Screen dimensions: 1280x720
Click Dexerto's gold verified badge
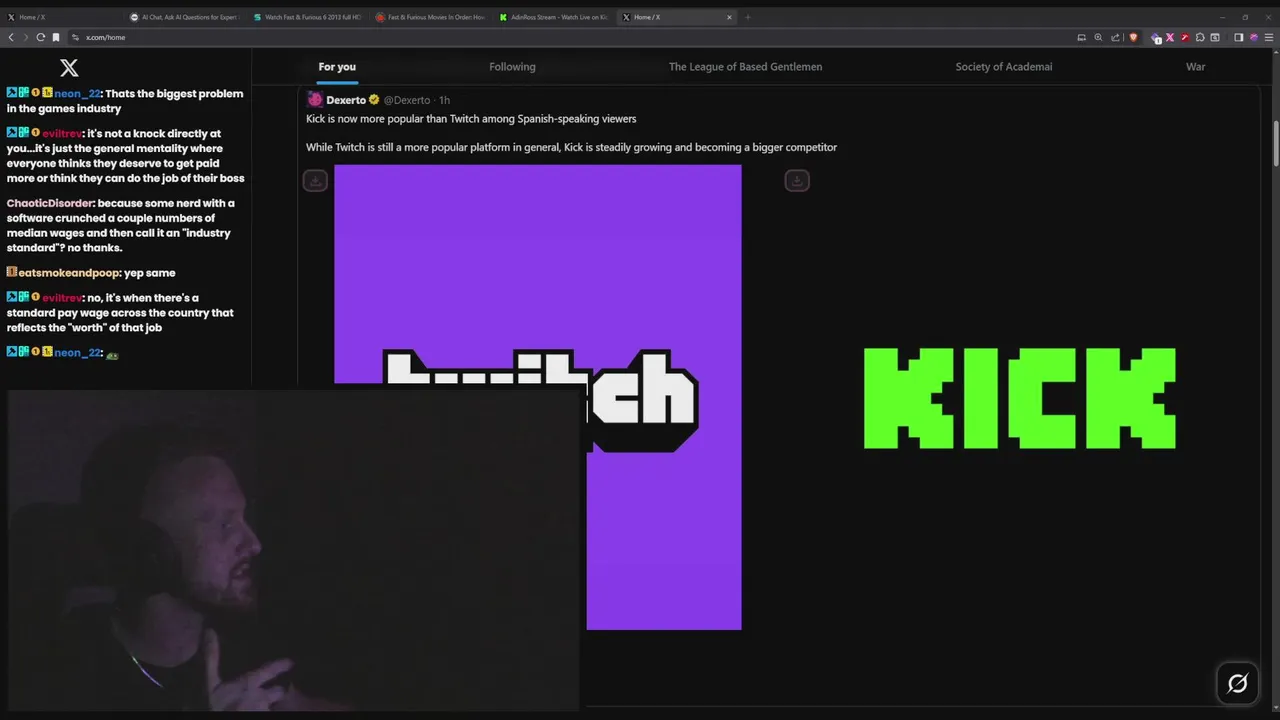point(374,100)
